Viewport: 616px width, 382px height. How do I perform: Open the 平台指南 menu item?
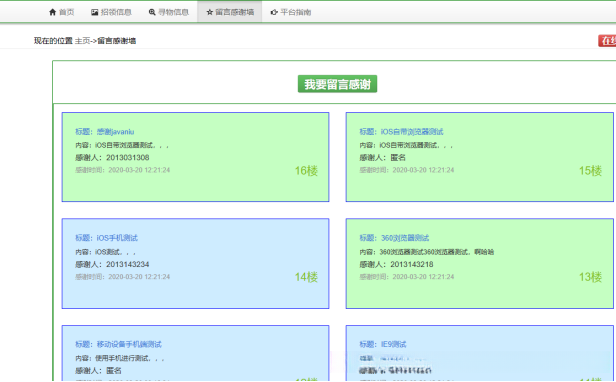click(291, 12)
